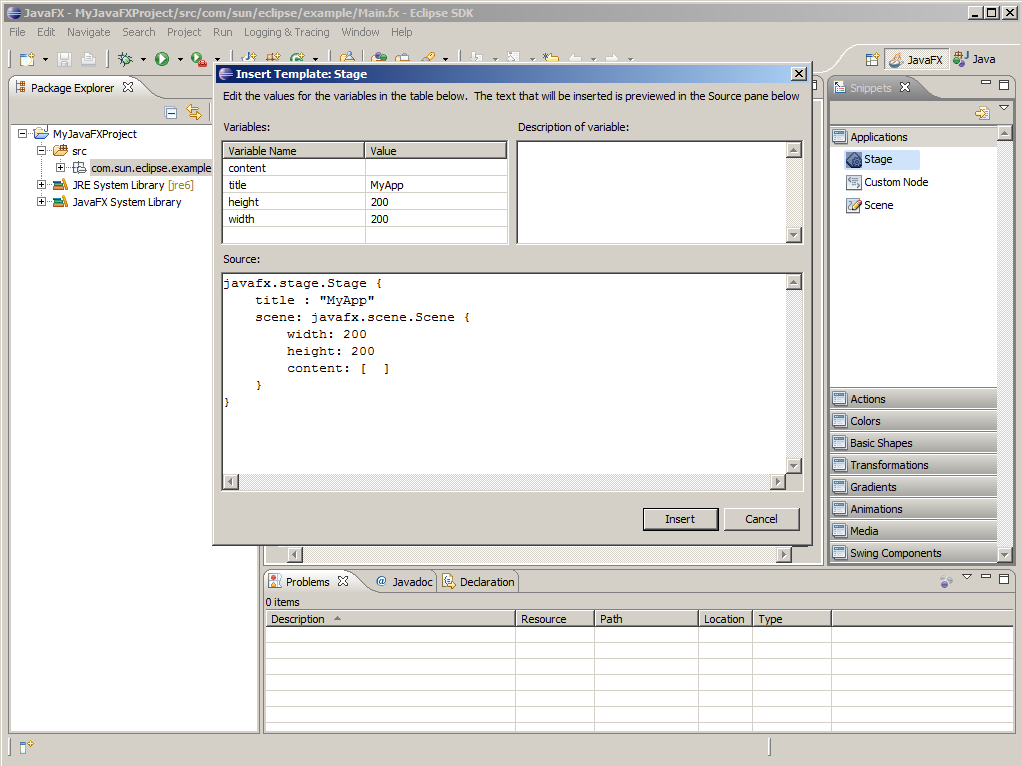Click the Debug bug icon in toolbar
Screen dimensions: 1022x766
tap(125, 60)
